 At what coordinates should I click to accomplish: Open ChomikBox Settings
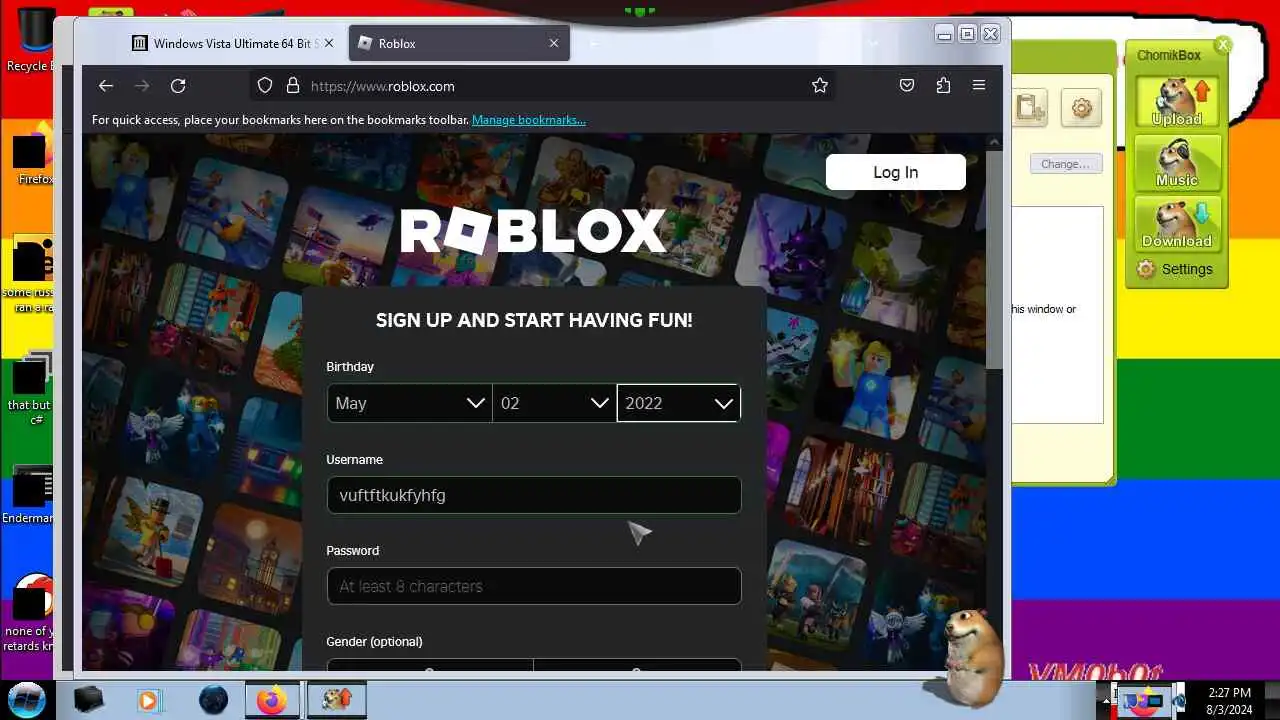pos(1176,269)
